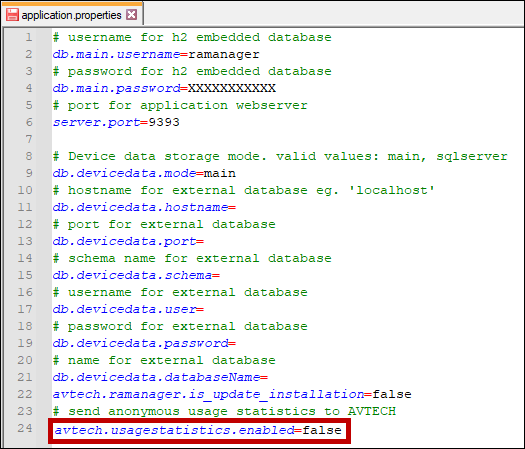Screen dimensions: 525x449
Task: Click the red save icon on application.properties tab
Action: point(12,15)
